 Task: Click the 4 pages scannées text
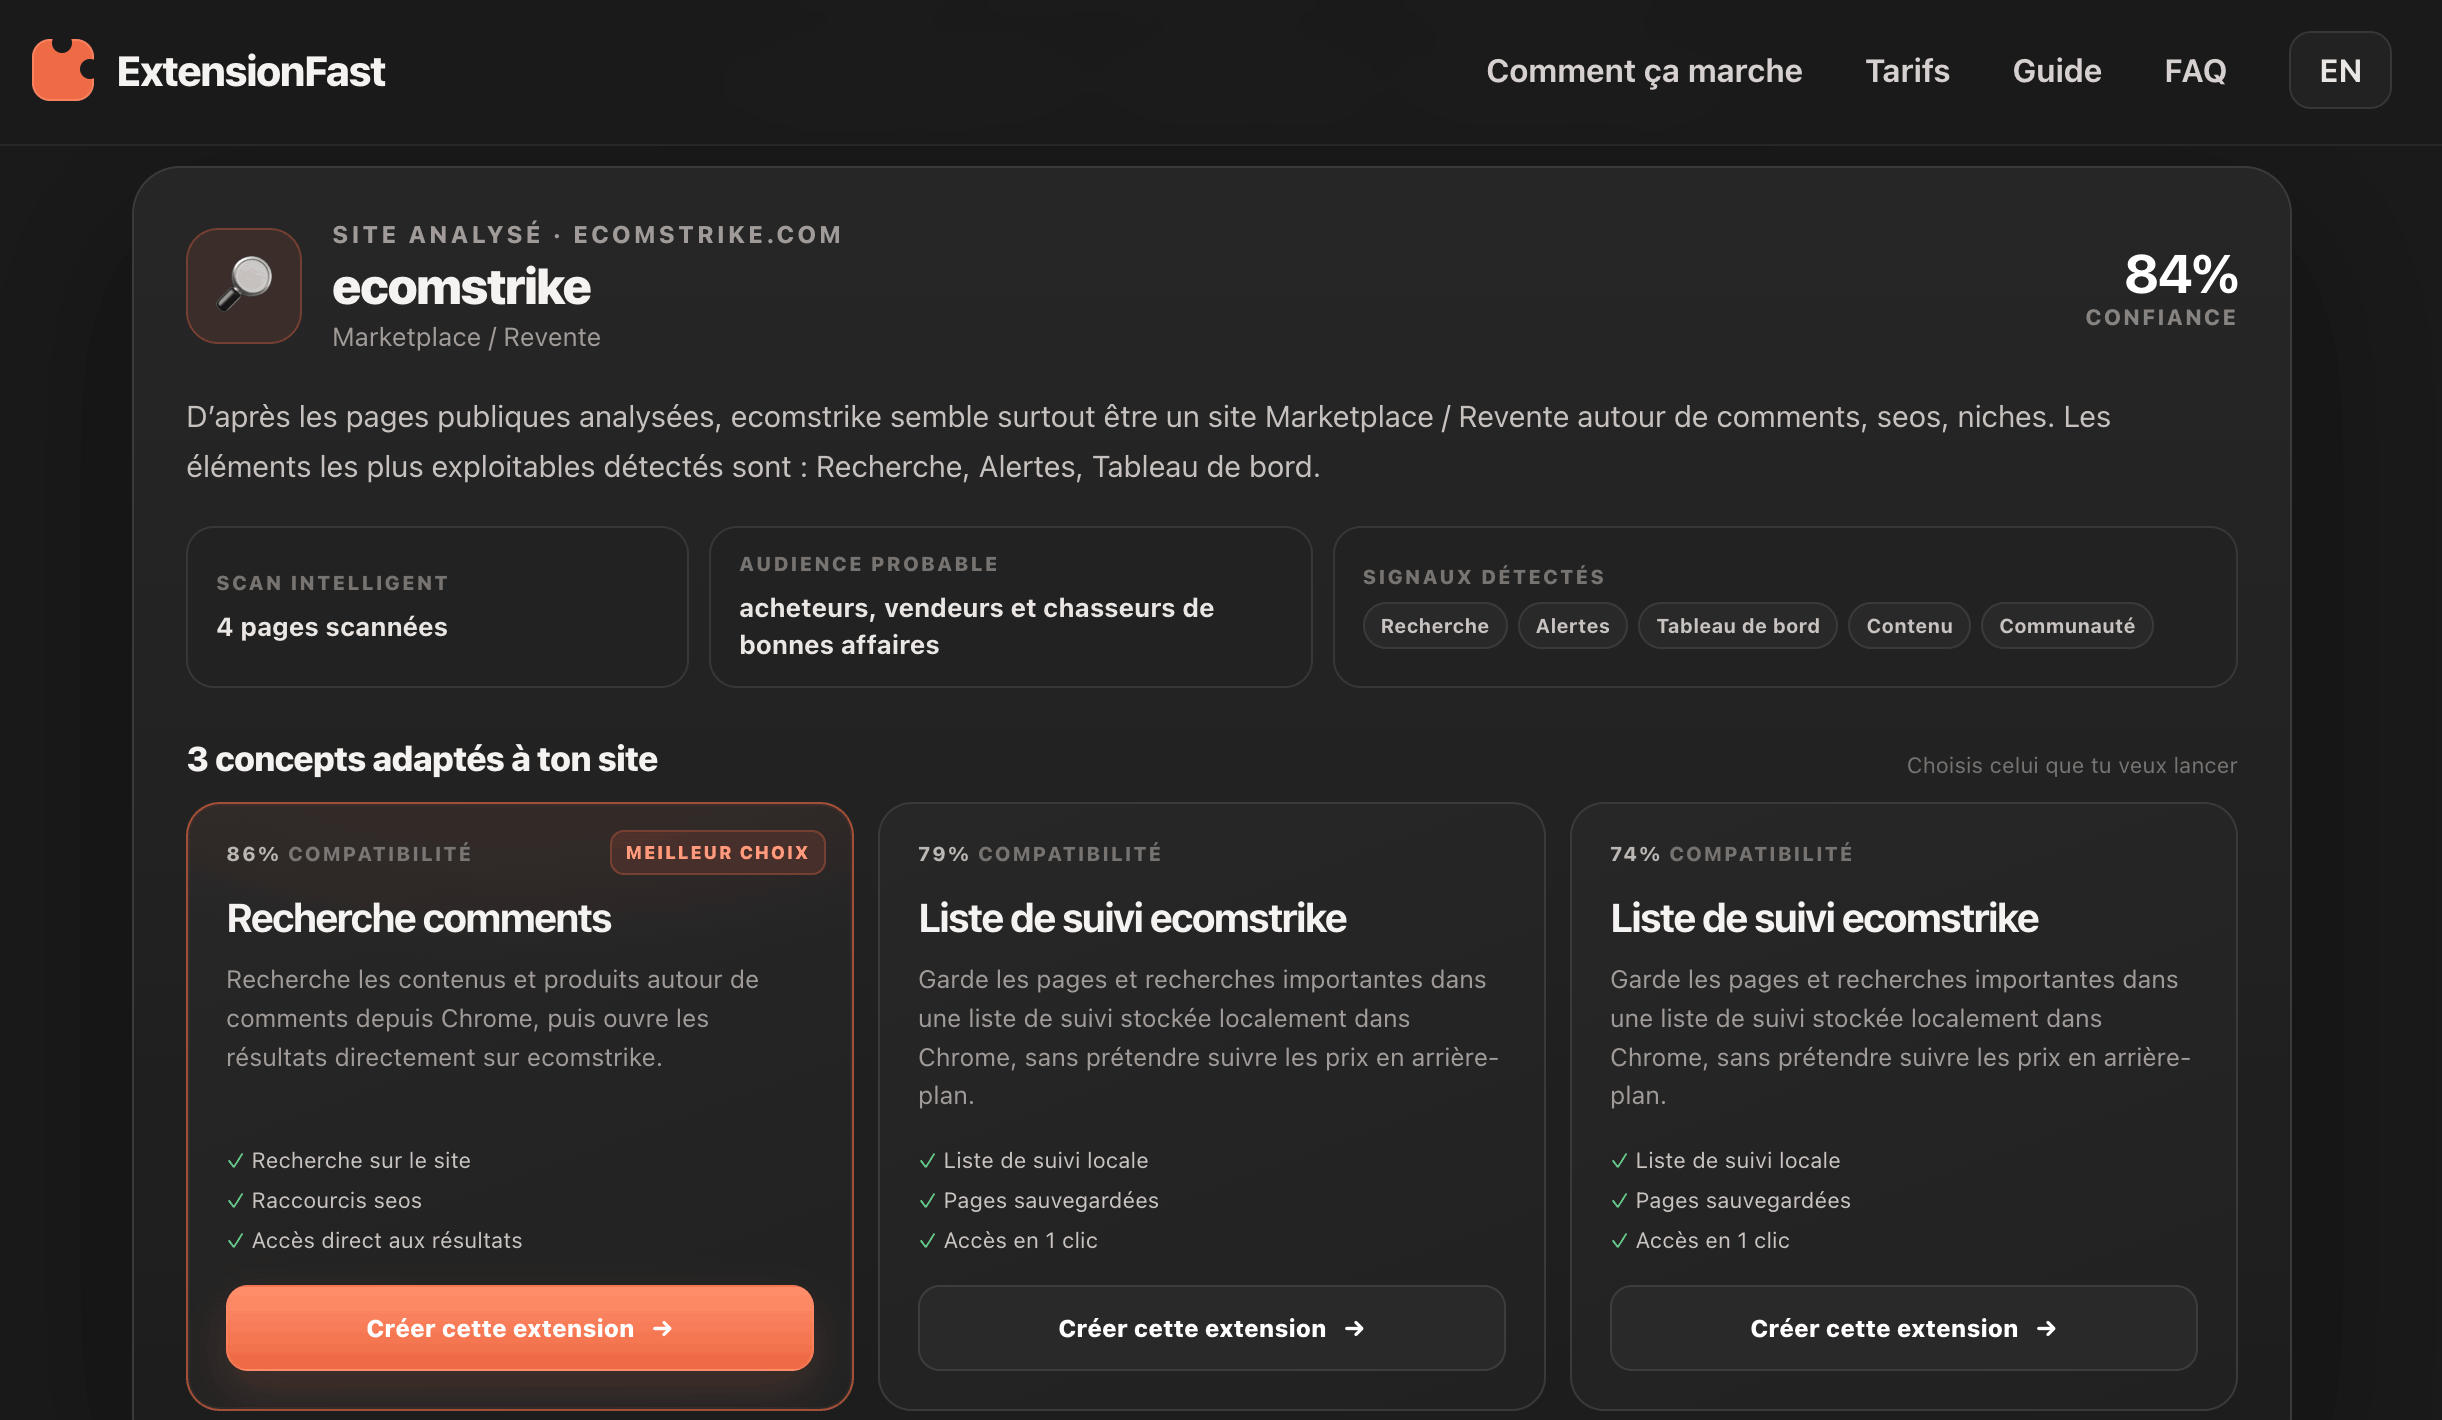click(x=332, y=627)
